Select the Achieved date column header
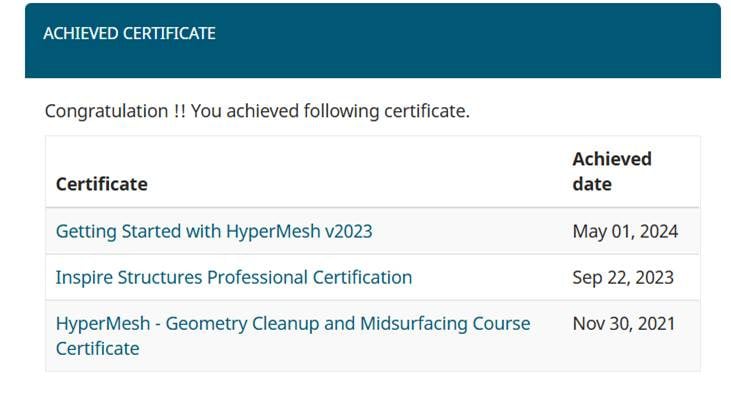Viewport: 731px width, 413px height. [x=612, y=172]
